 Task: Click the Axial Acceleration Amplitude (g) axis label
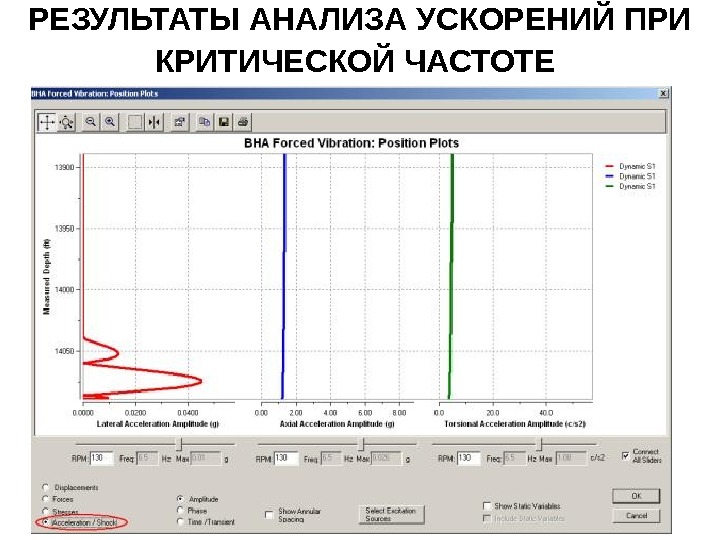[x=337, y=424]
